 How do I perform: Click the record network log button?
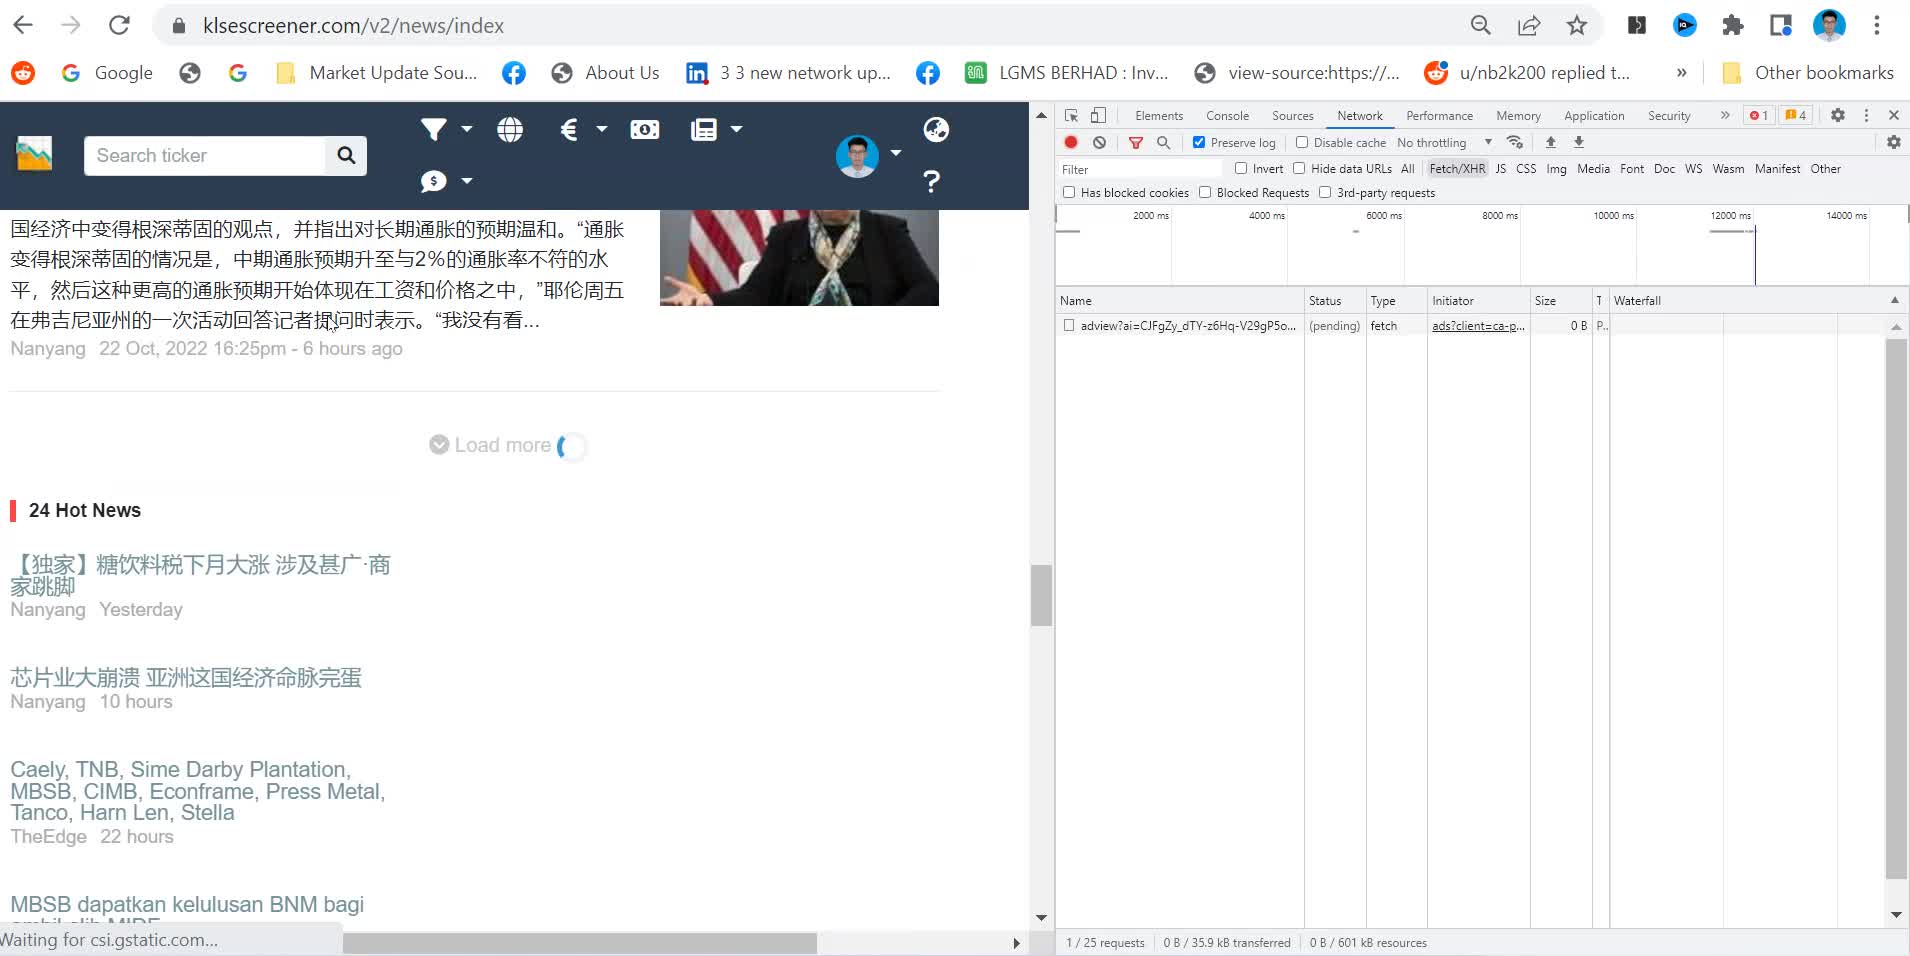click(1071, 143)
